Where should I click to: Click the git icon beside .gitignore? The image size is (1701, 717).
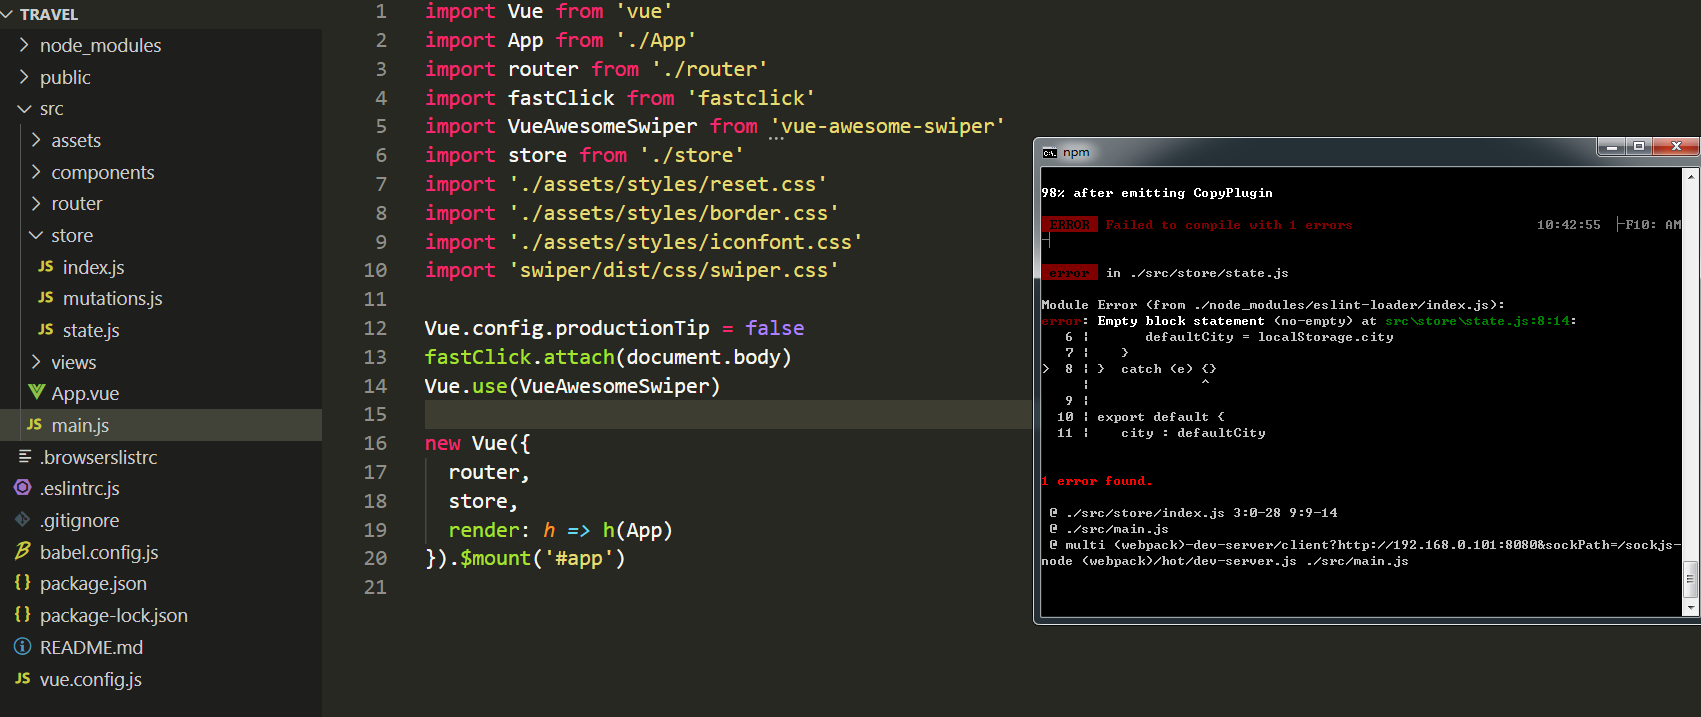coord(23,520)
